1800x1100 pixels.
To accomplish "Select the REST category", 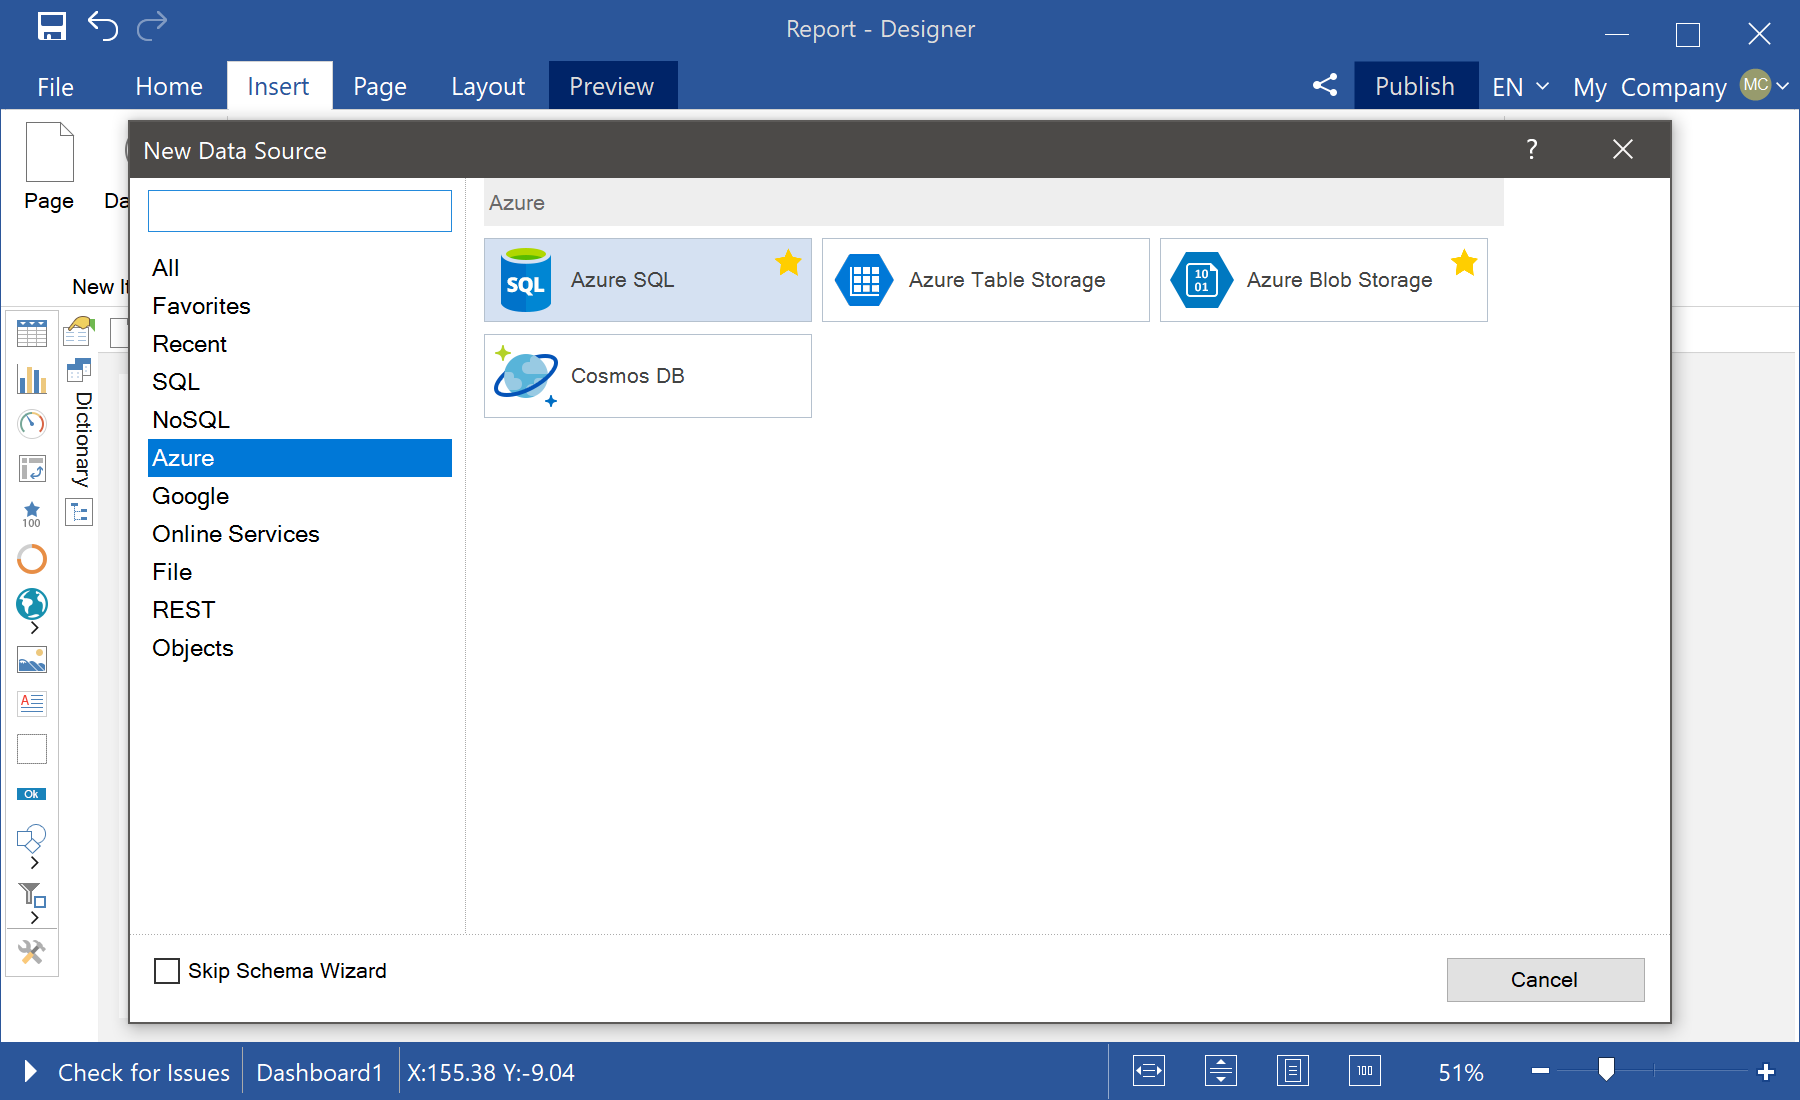I will click(300, 610).
